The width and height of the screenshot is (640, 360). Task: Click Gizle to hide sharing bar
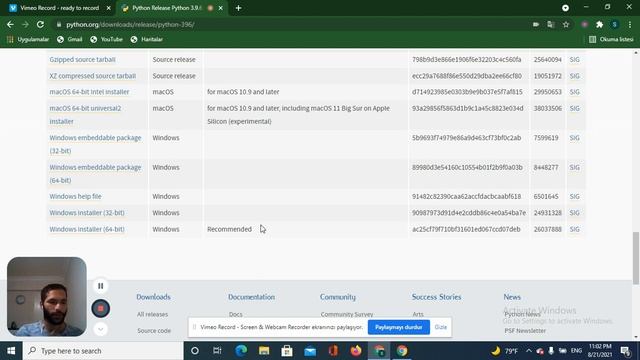coord(441,327)
